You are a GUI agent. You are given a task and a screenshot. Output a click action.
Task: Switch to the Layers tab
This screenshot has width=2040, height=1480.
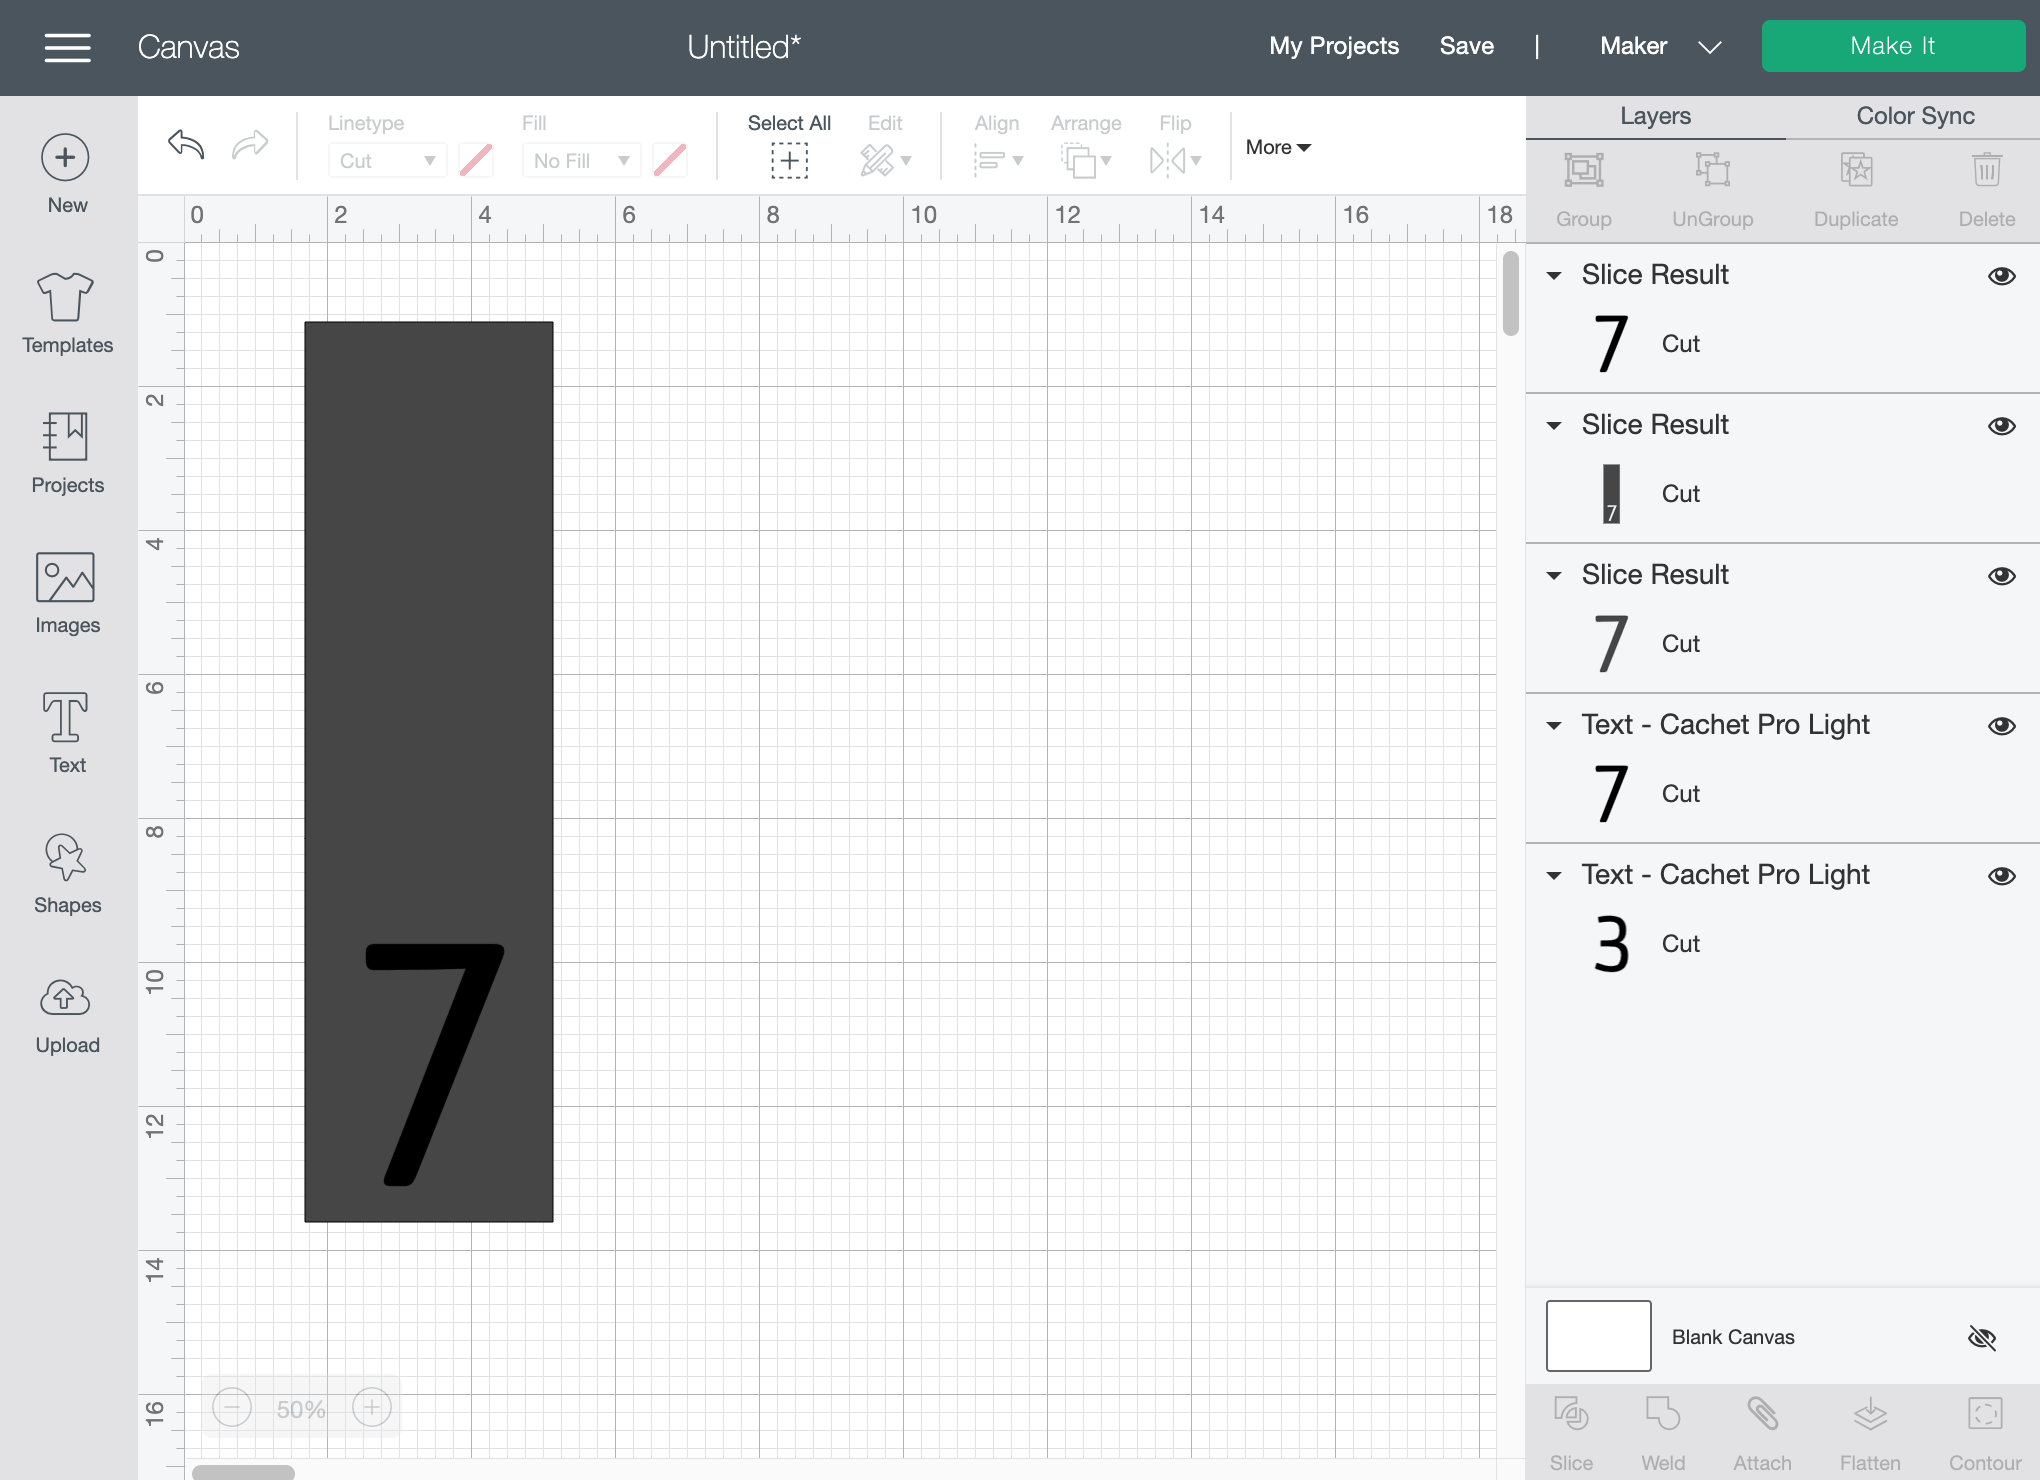[x=1656, y=116]
